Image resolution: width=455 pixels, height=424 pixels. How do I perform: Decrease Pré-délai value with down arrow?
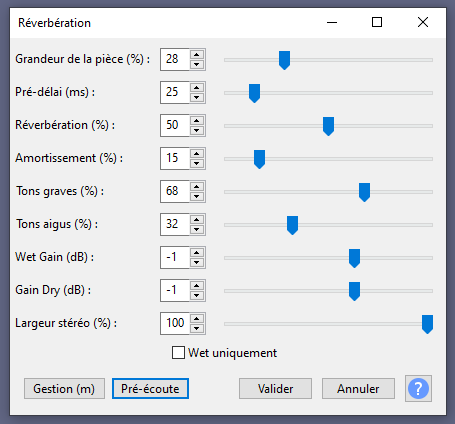coord(197,97)
